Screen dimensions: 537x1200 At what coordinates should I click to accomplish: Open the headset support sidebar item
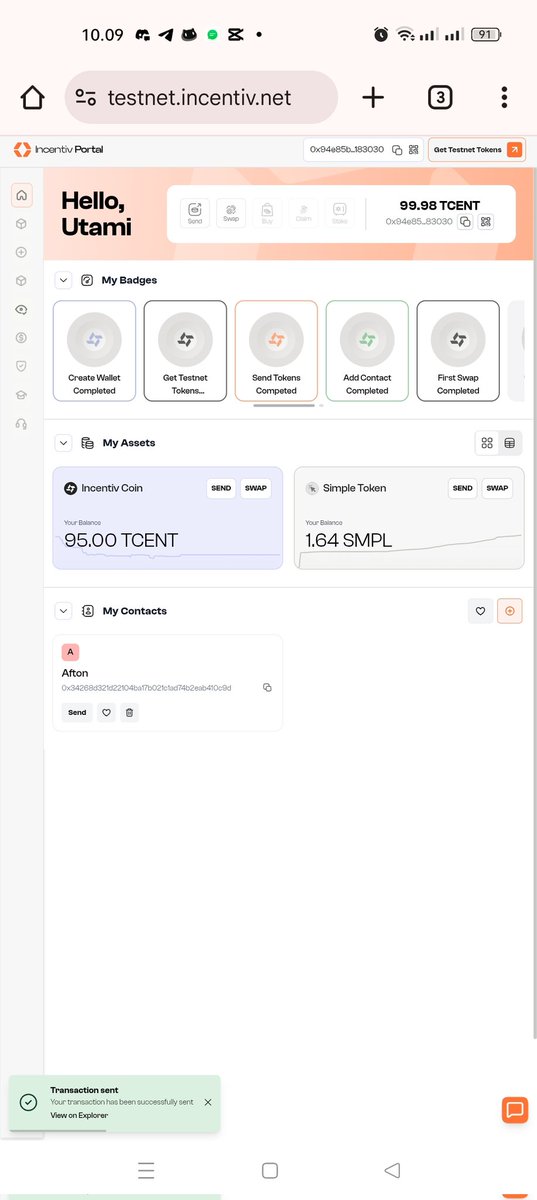click(x=22, y=423)
